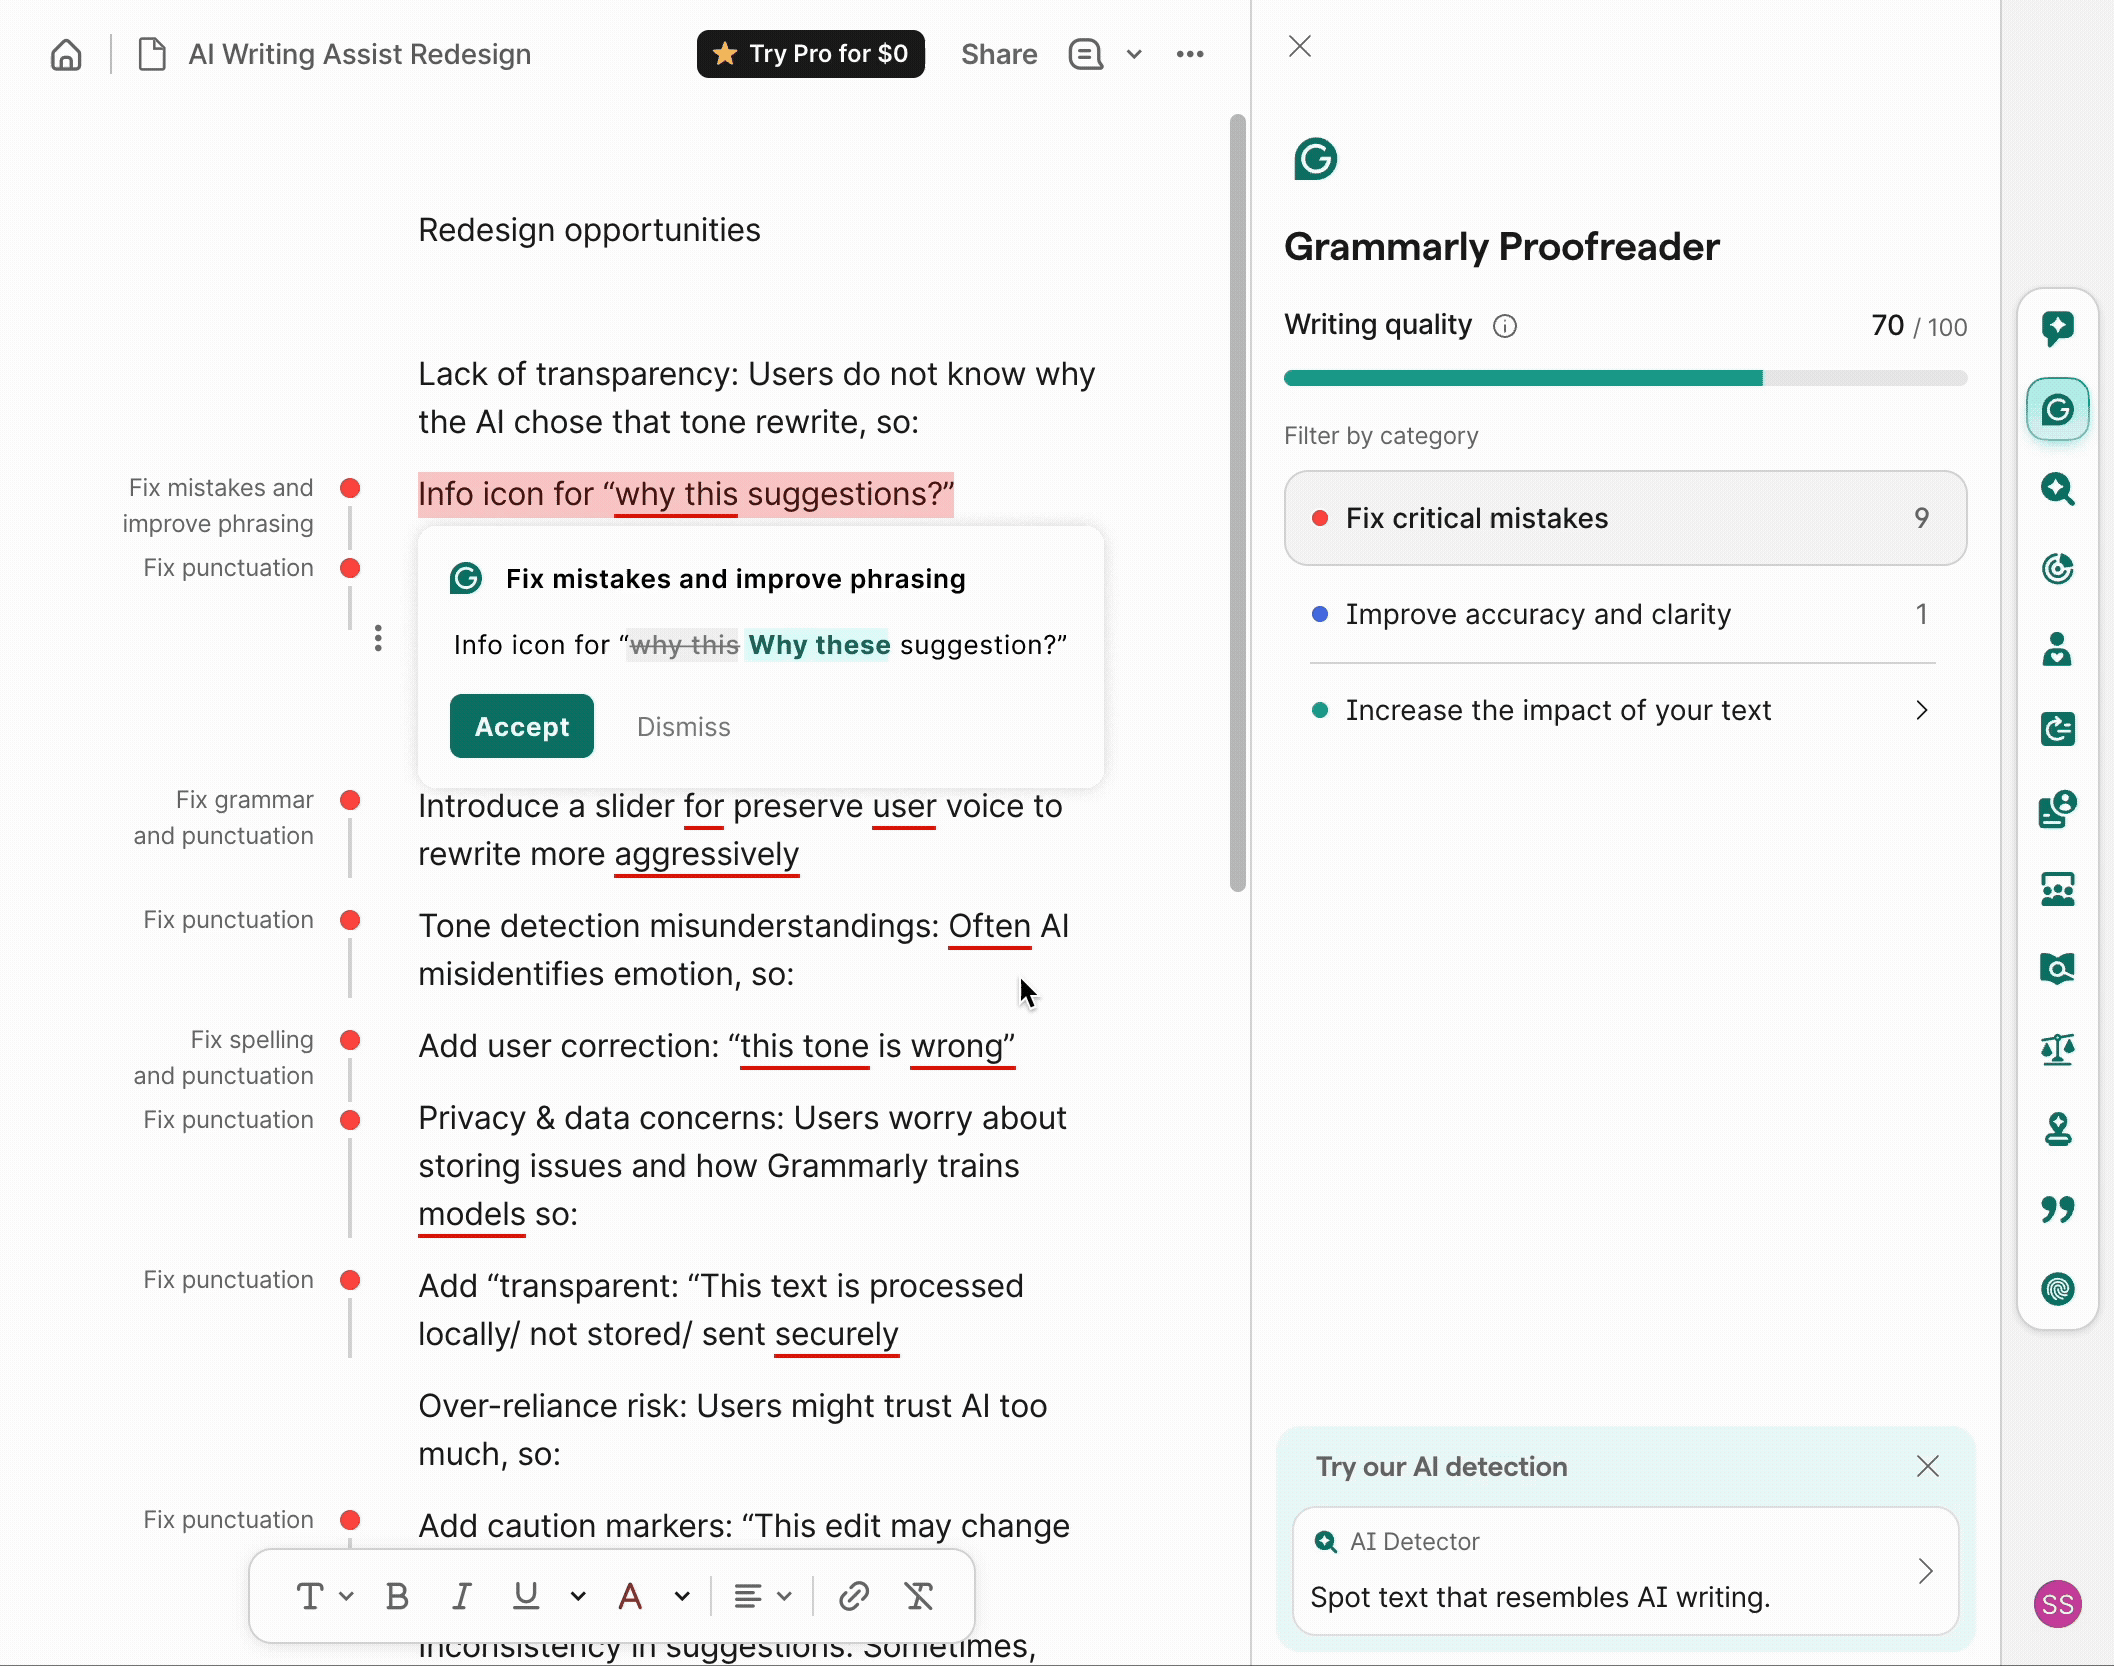Open AI Detector magnifier icon in sidebar

2057,489
